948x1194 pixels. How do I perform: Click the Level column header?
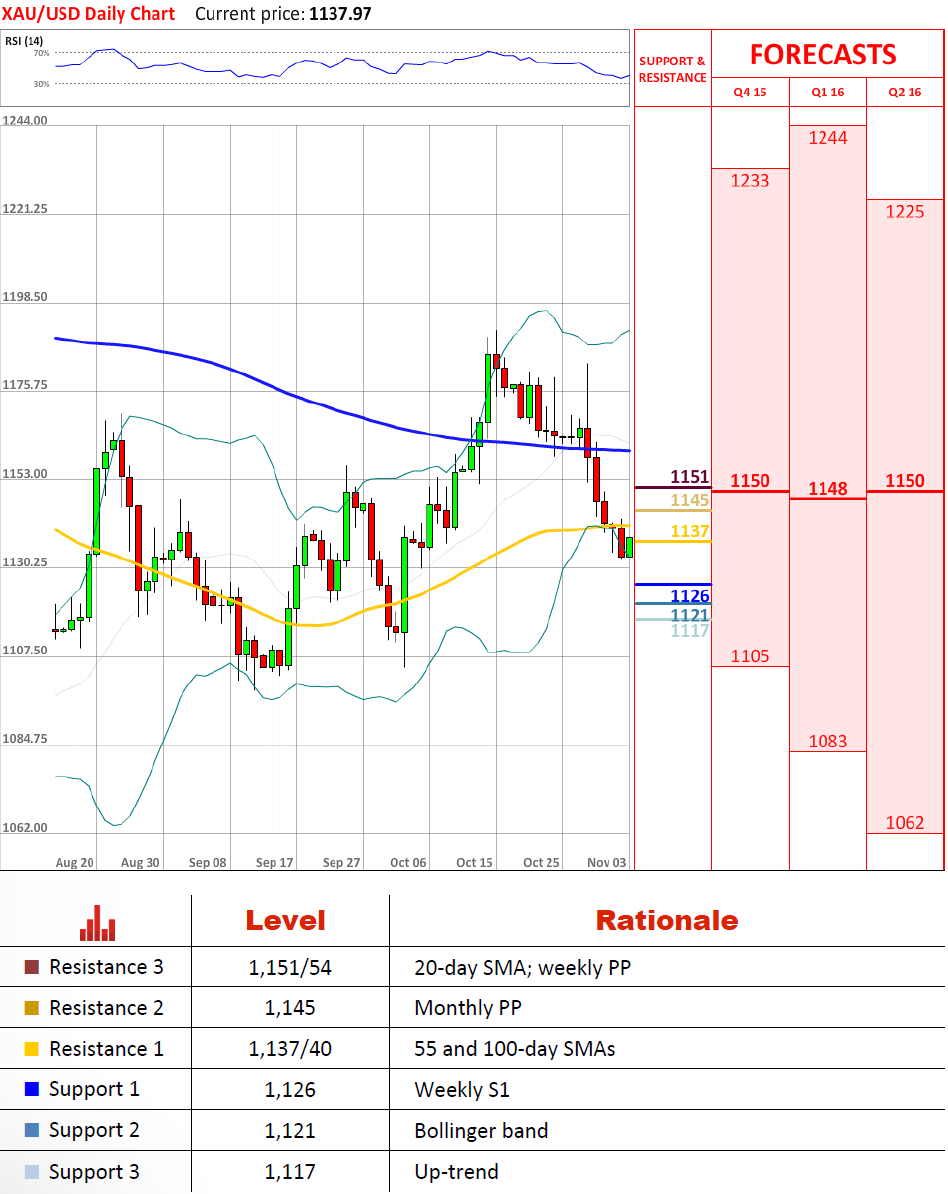286,920
